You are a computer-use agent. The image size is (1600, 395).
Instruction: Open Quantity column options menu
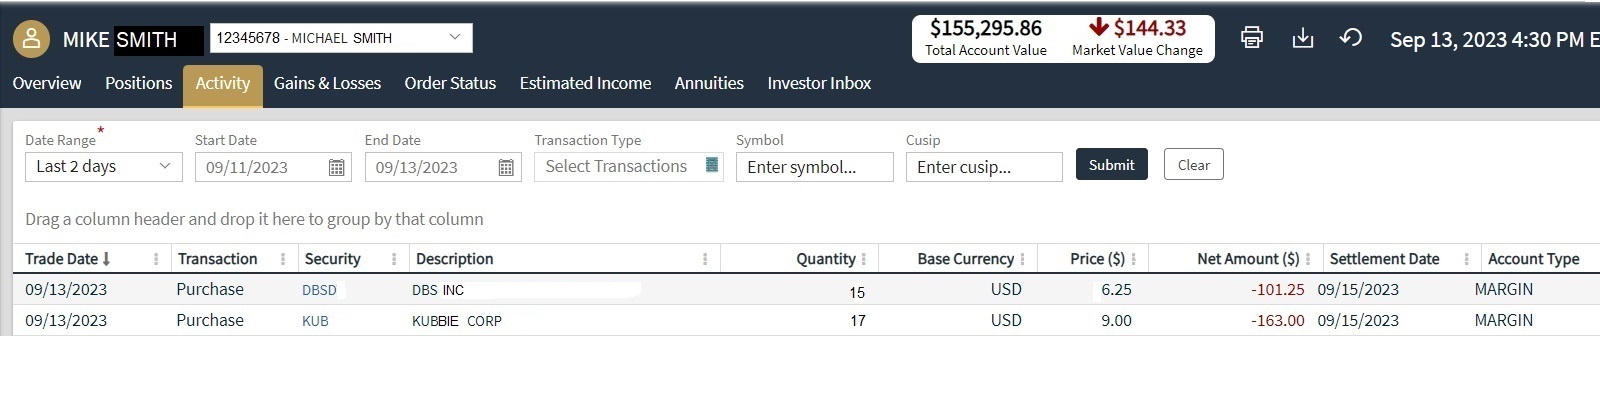tap(863, 259)
